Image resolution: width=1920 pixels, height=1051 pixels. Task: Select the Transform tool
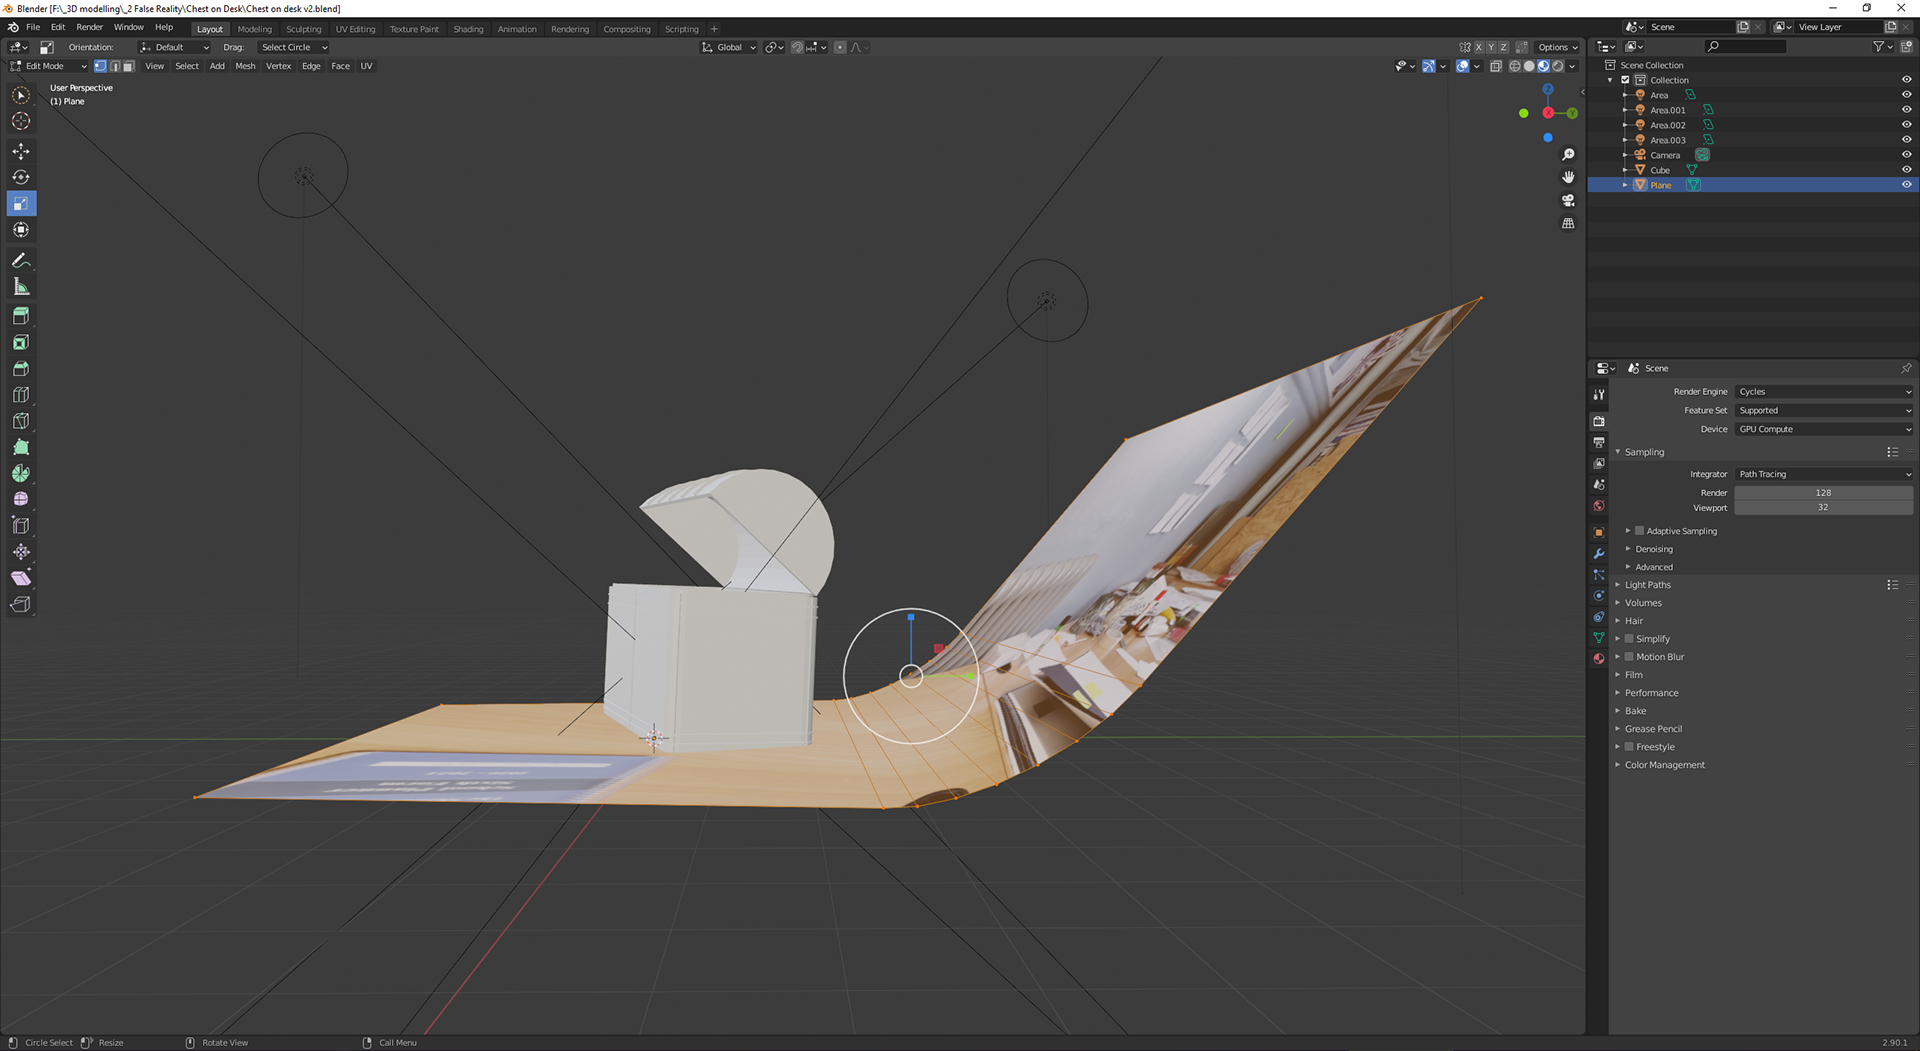coord(21,230)
